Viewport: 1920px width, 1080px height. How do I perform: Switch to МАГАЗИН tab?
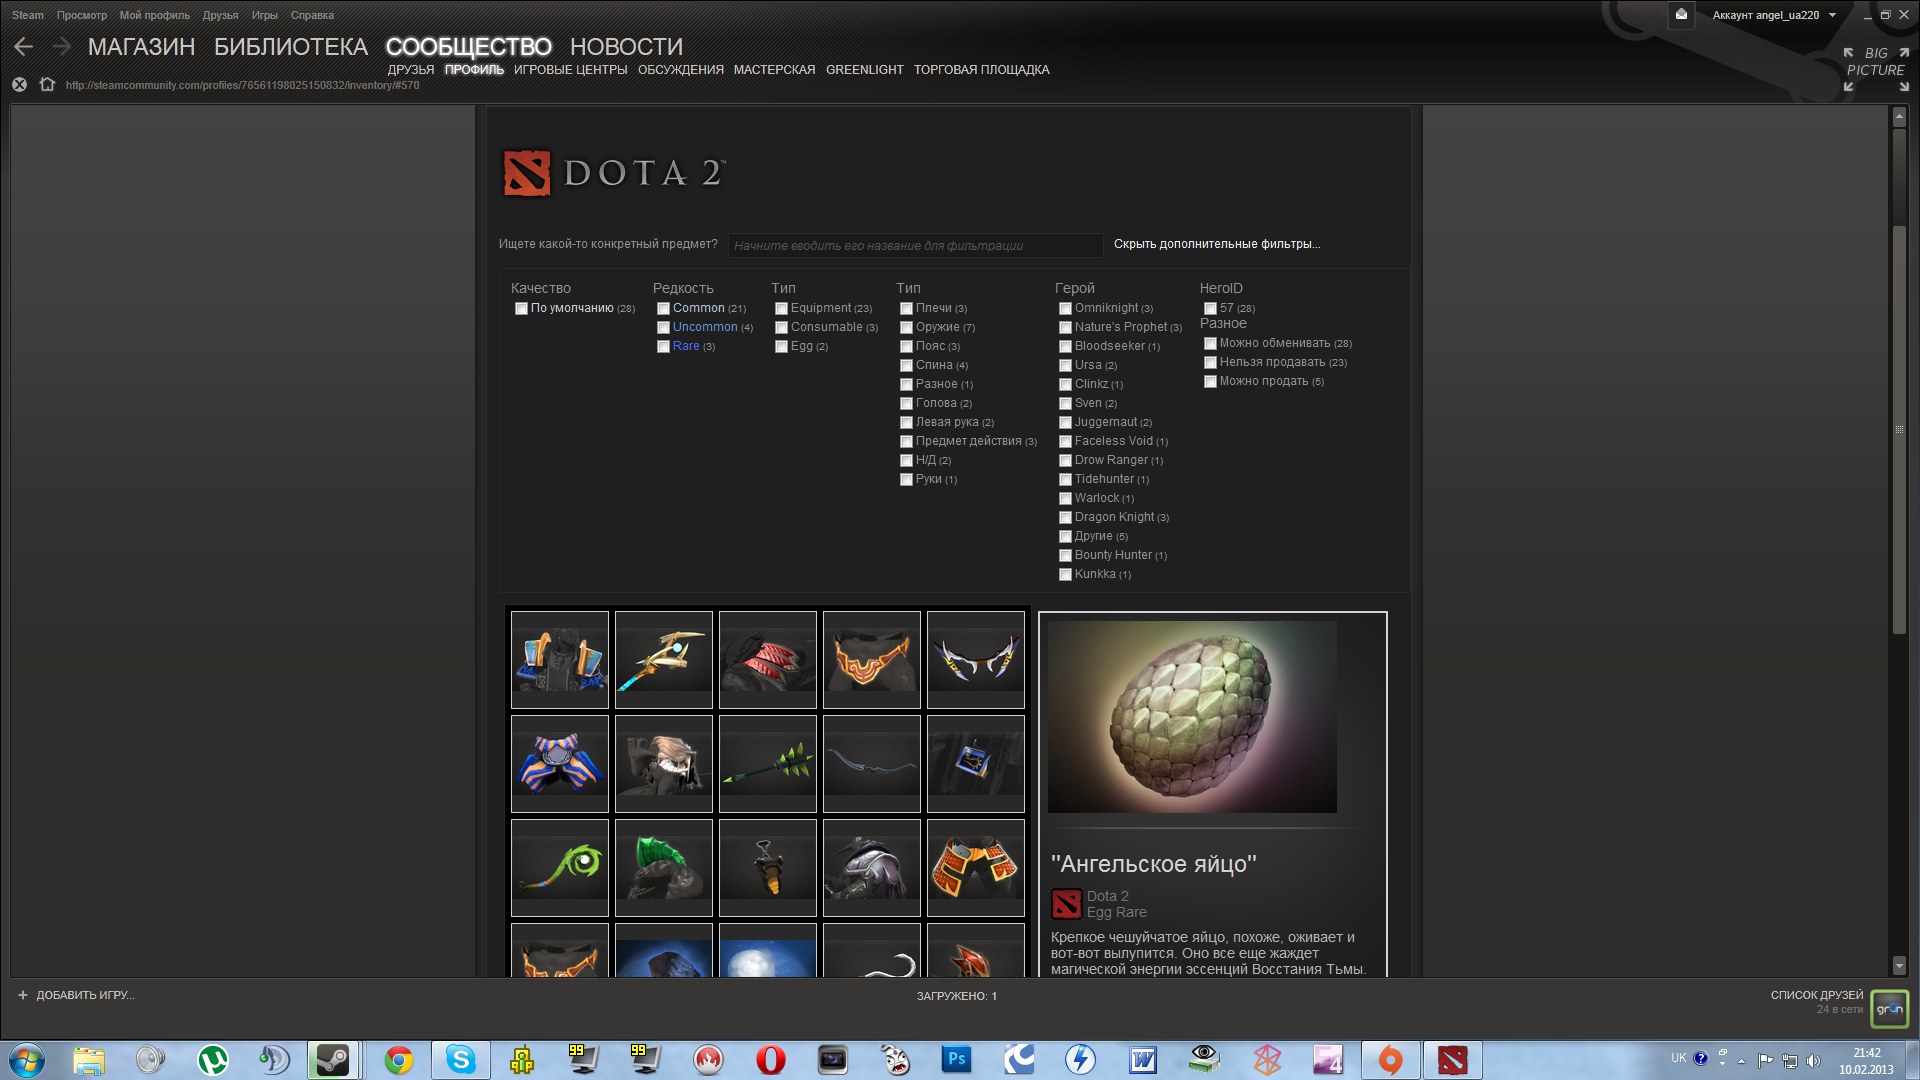click(x=141, y=47)
